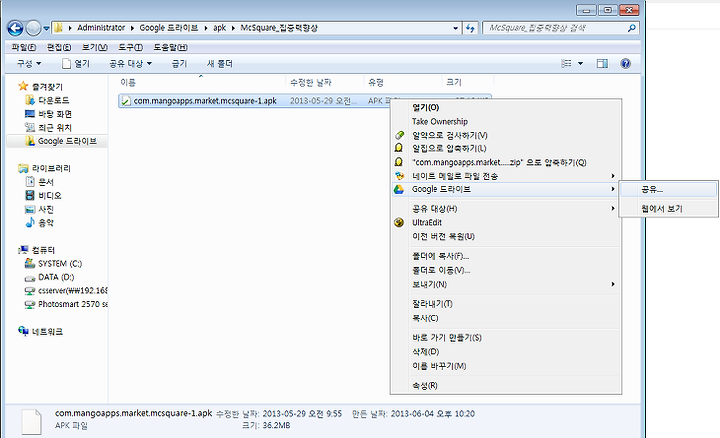Expand 보내기(N) context submenu

506,284
